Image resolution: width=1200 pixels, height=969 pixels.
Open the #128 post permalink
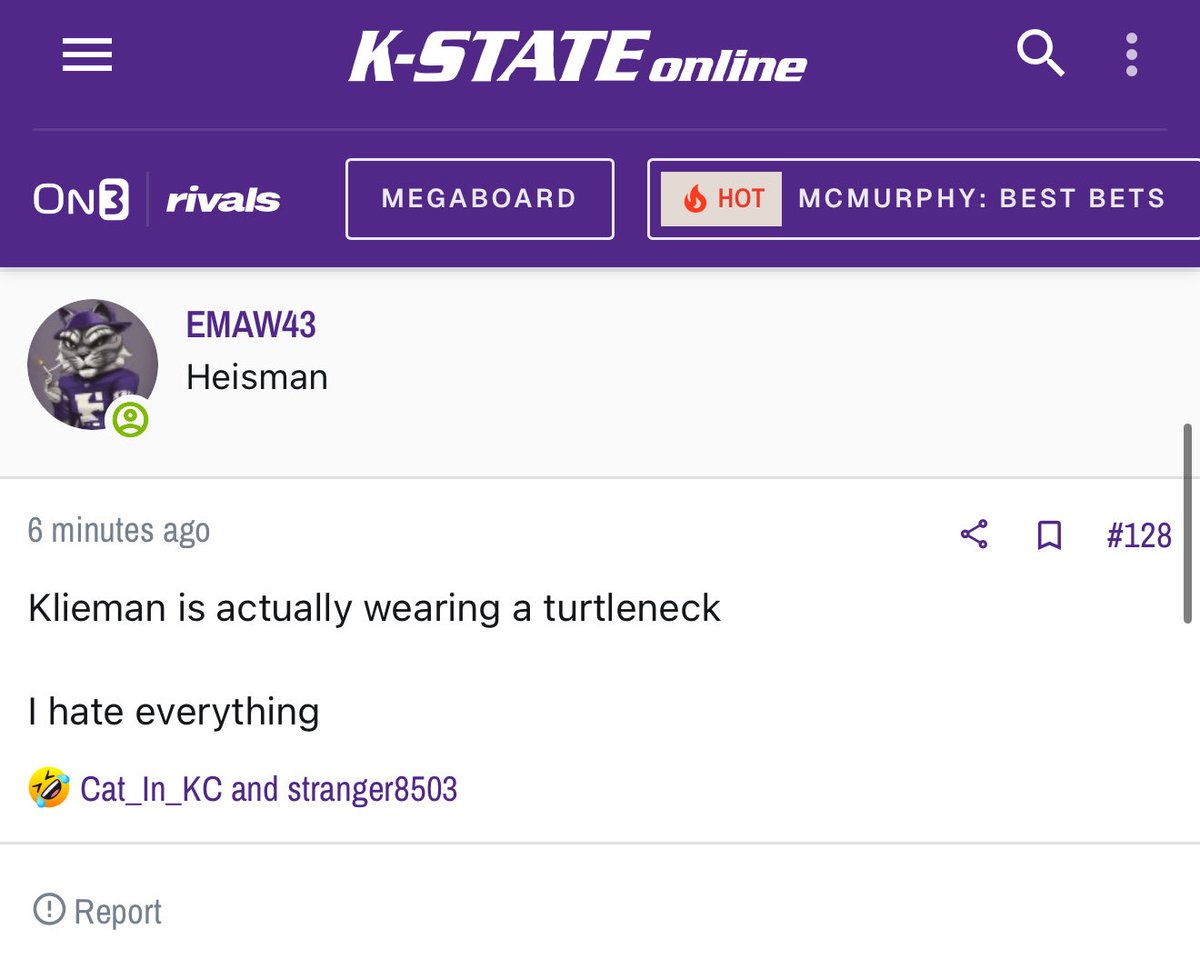1138,535
